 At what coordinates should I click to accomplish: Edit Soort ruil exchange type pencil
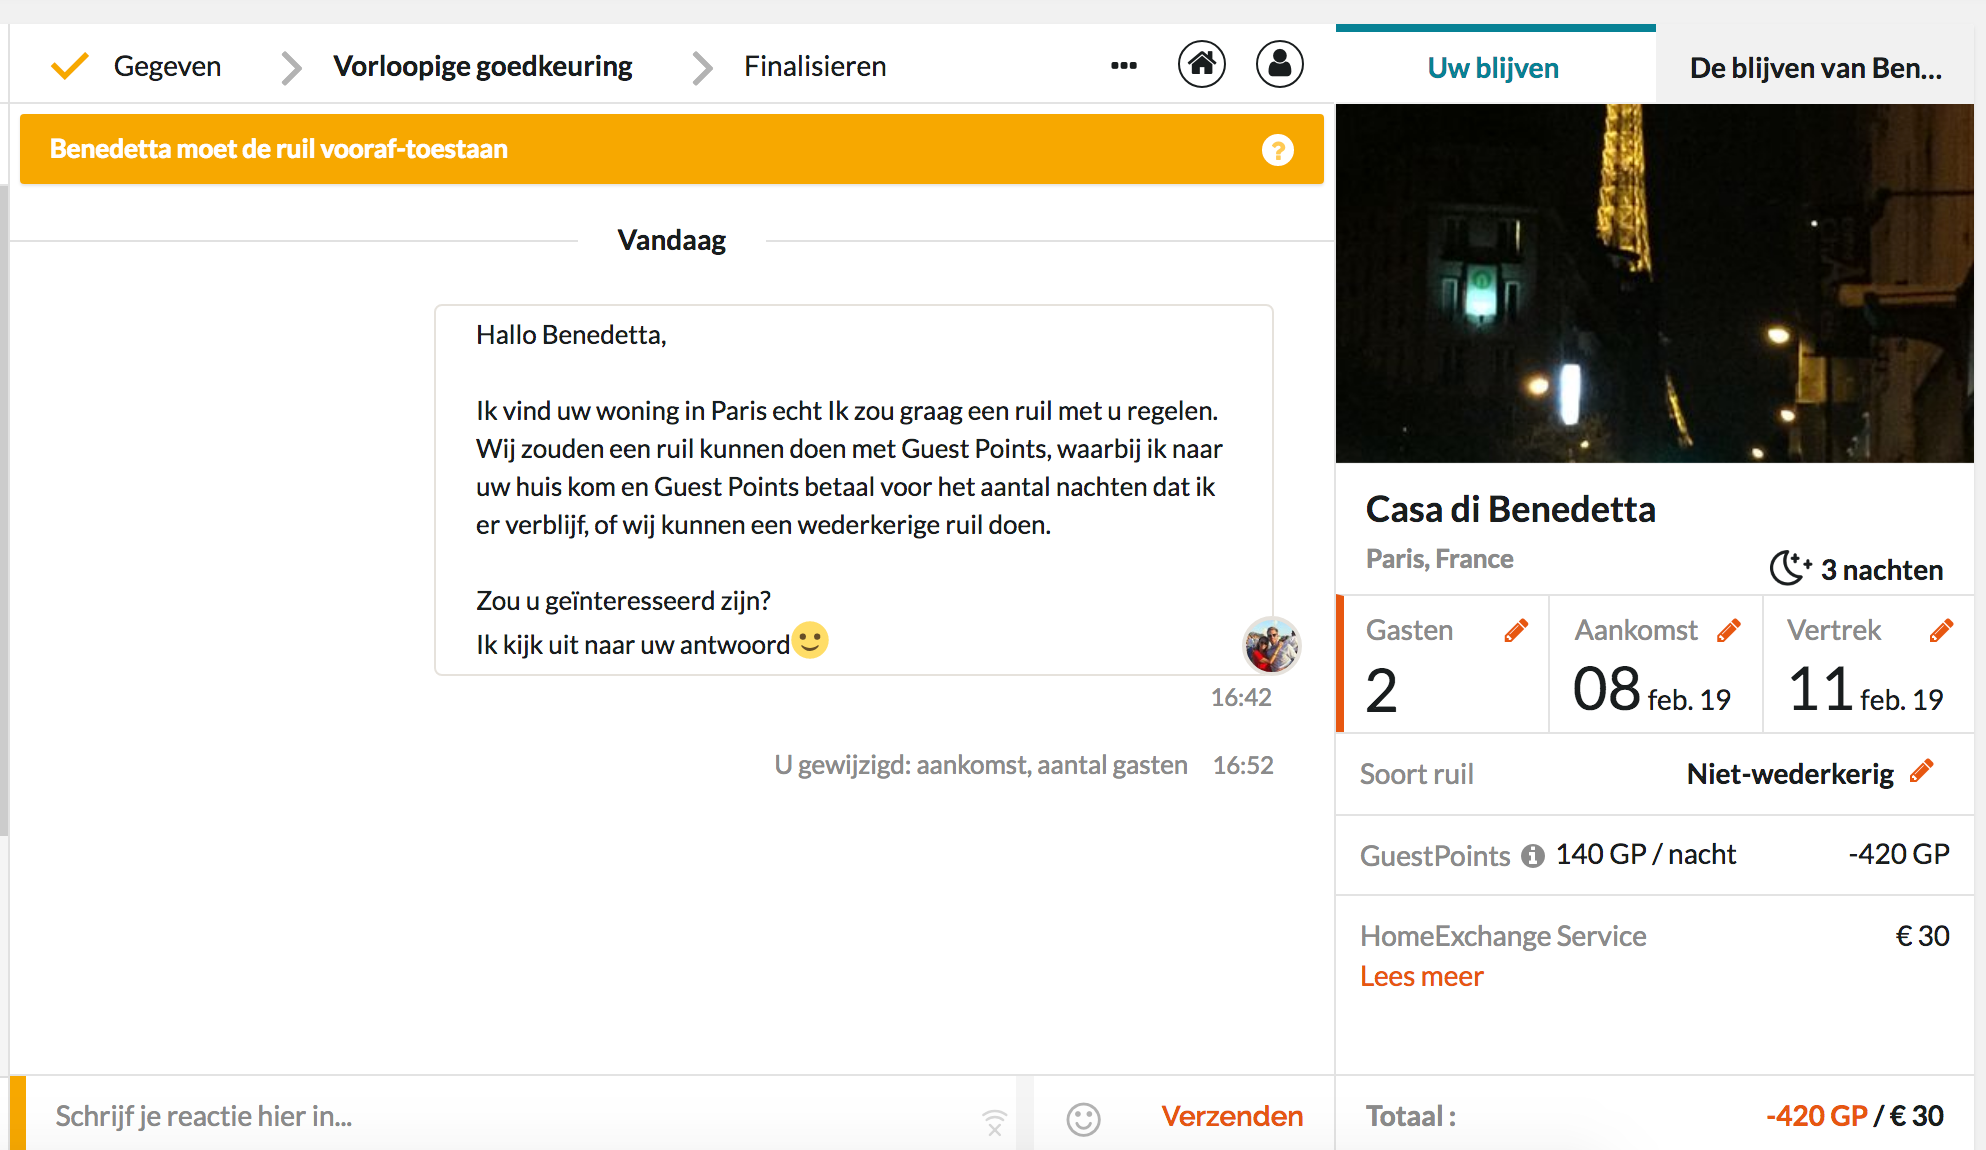1921,771
